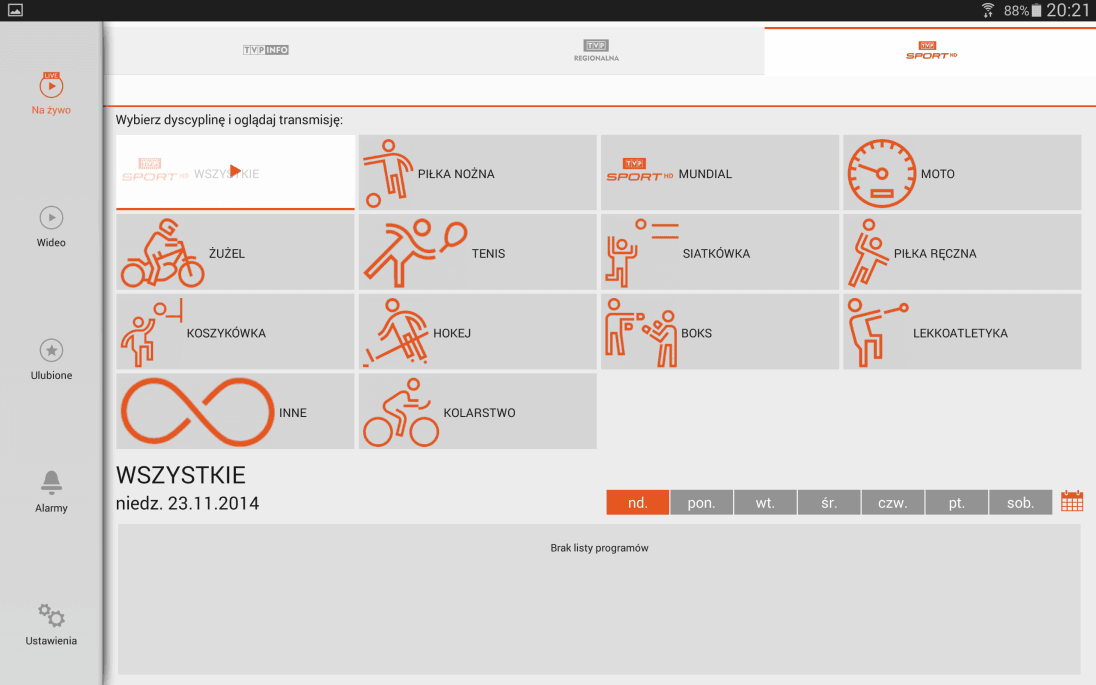Screen dimensions: 1096x685
Task: Choose the Tenis discipline tile
Action: click(x=477, y=253)
